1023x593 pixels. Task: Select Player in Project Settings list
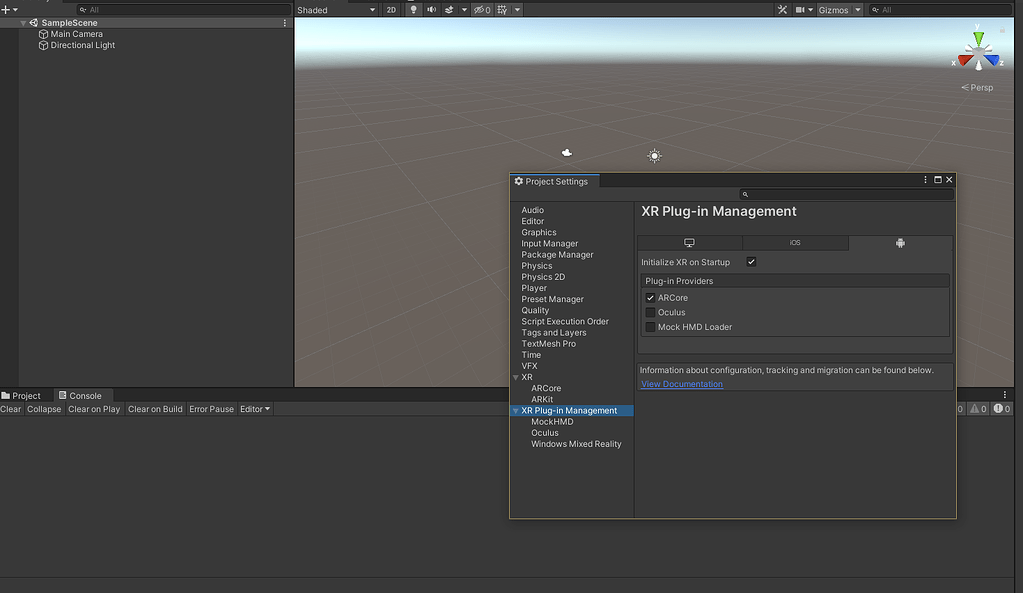coord(534,288)
